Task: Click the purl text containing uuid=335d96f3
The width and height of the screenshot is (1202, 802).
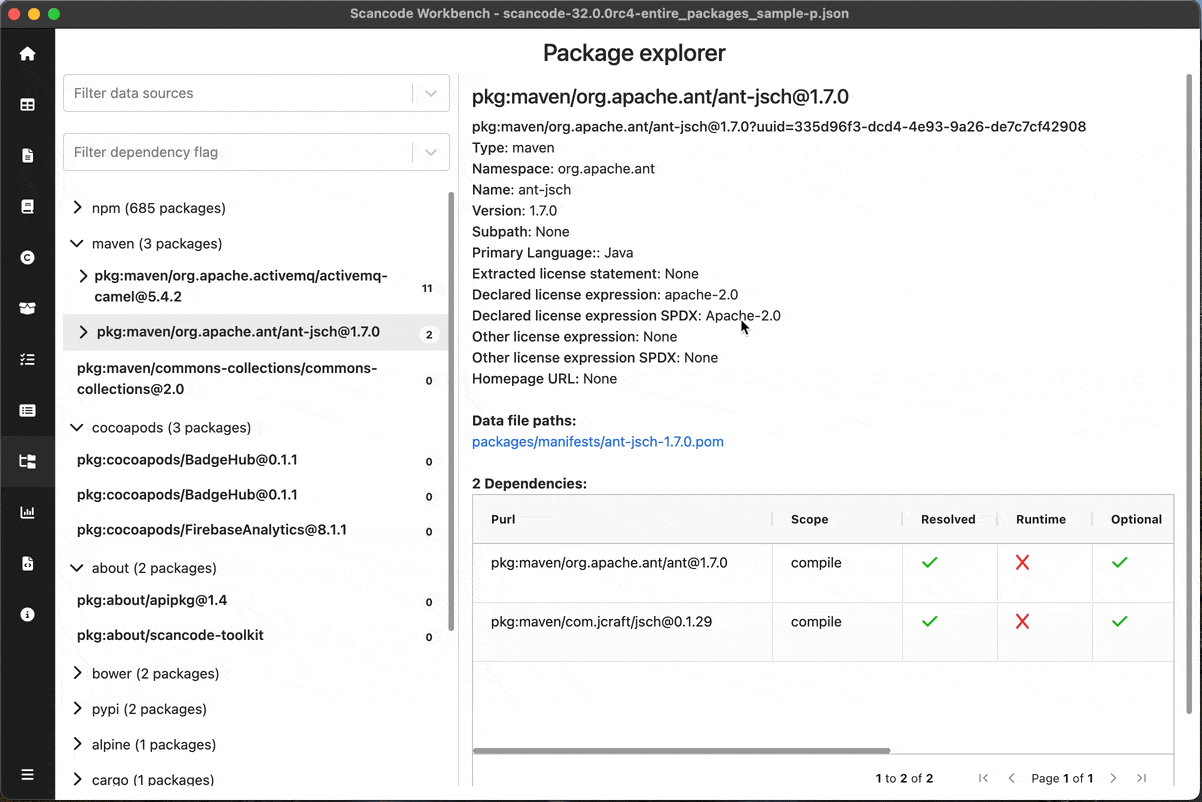Action: tap(779, 127)
